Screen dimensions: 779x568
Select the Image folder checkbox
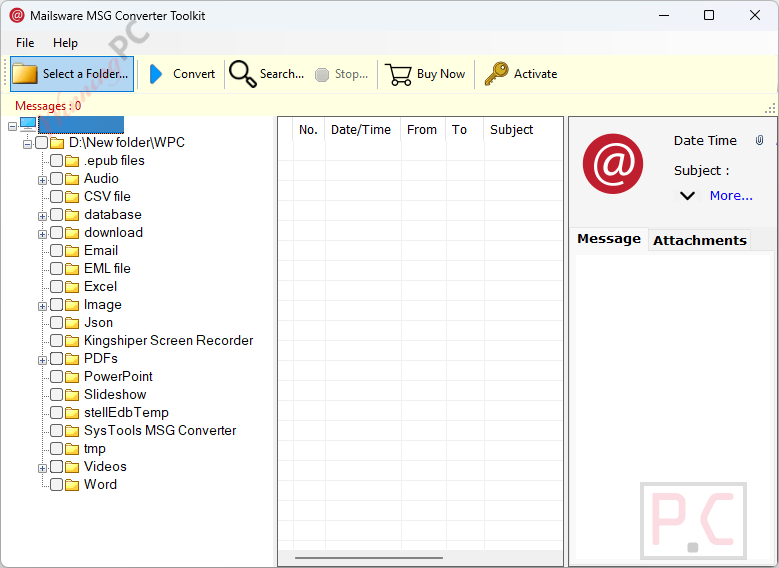click(57, 305)
